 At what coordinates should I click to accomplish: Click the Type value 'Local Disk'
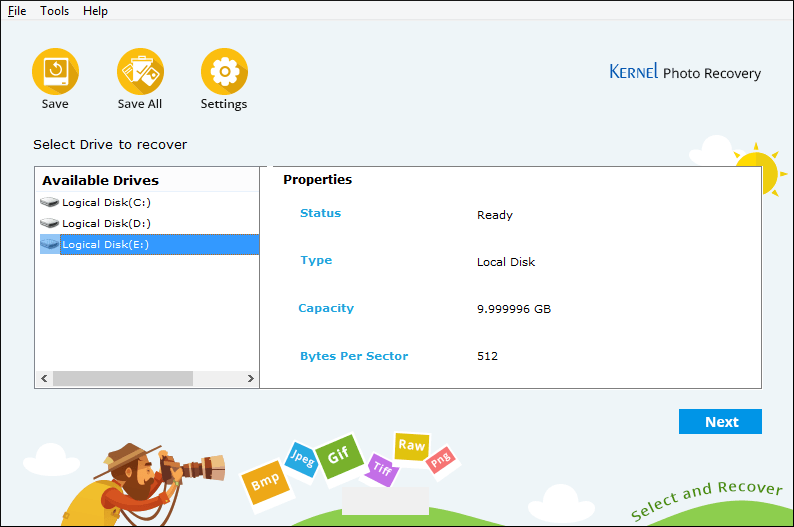506,262
